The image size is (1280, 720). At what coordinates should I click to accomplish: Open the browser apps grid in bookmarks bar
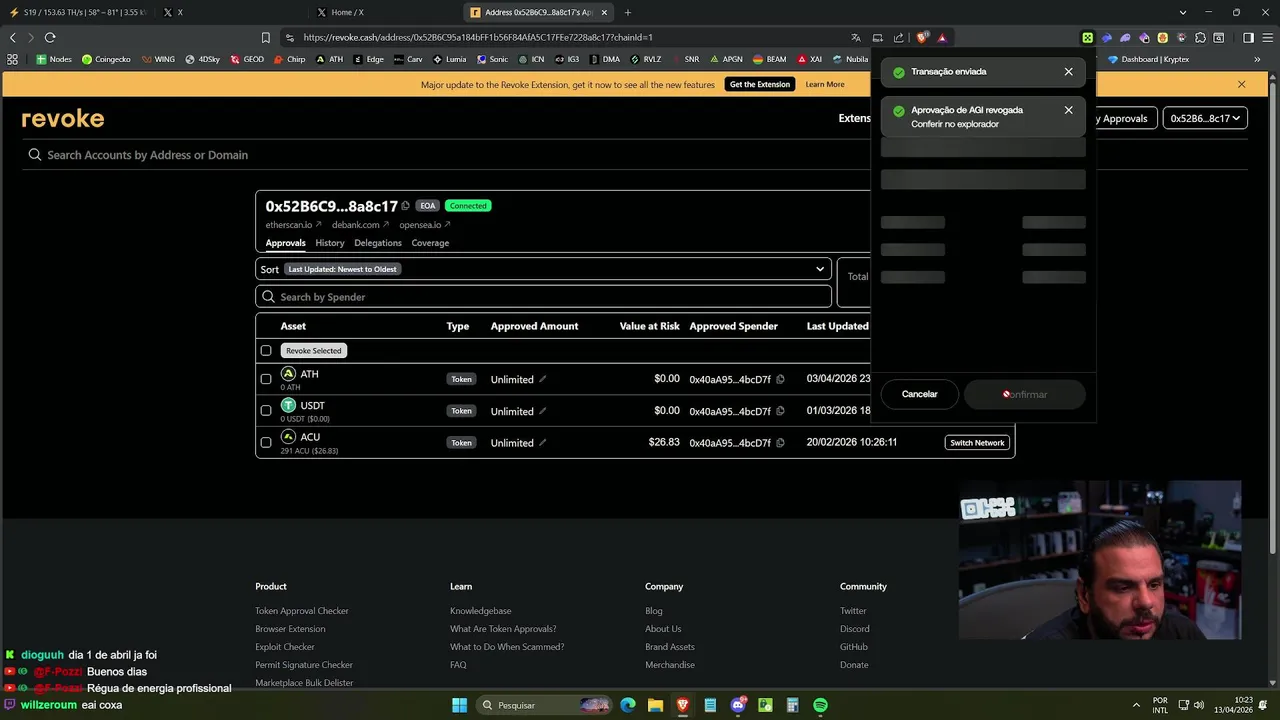[12, 59]
